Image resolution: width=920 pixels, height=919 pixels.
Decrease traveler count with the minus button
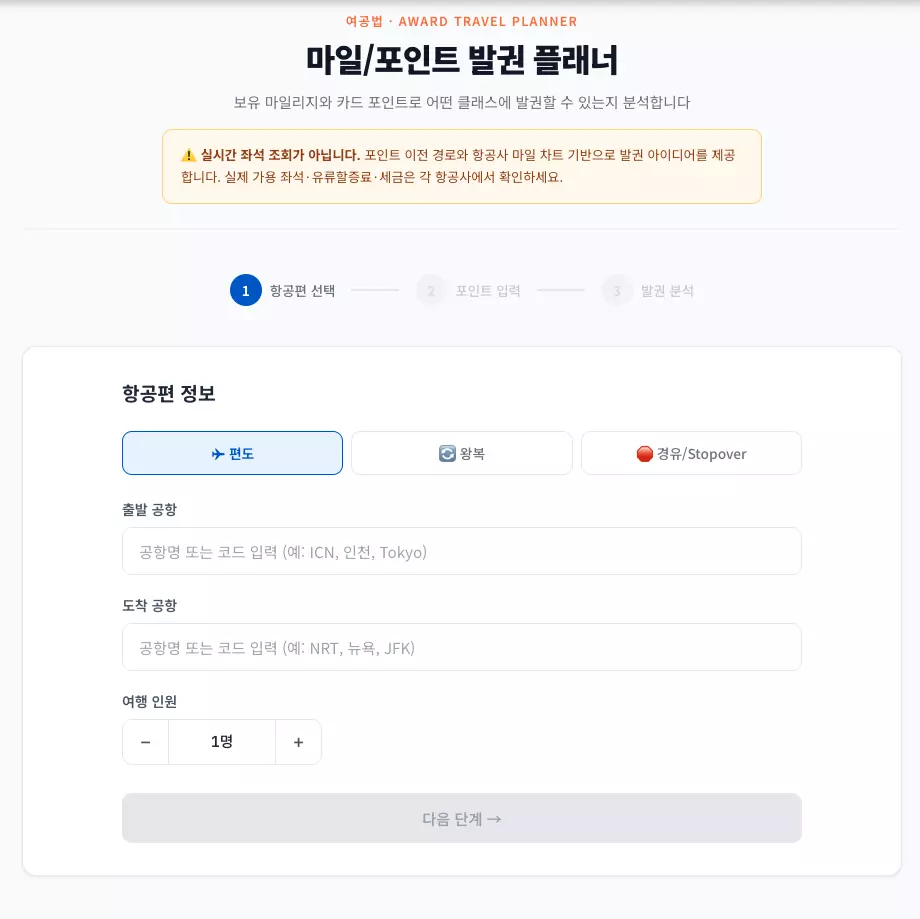pos(146,742)
